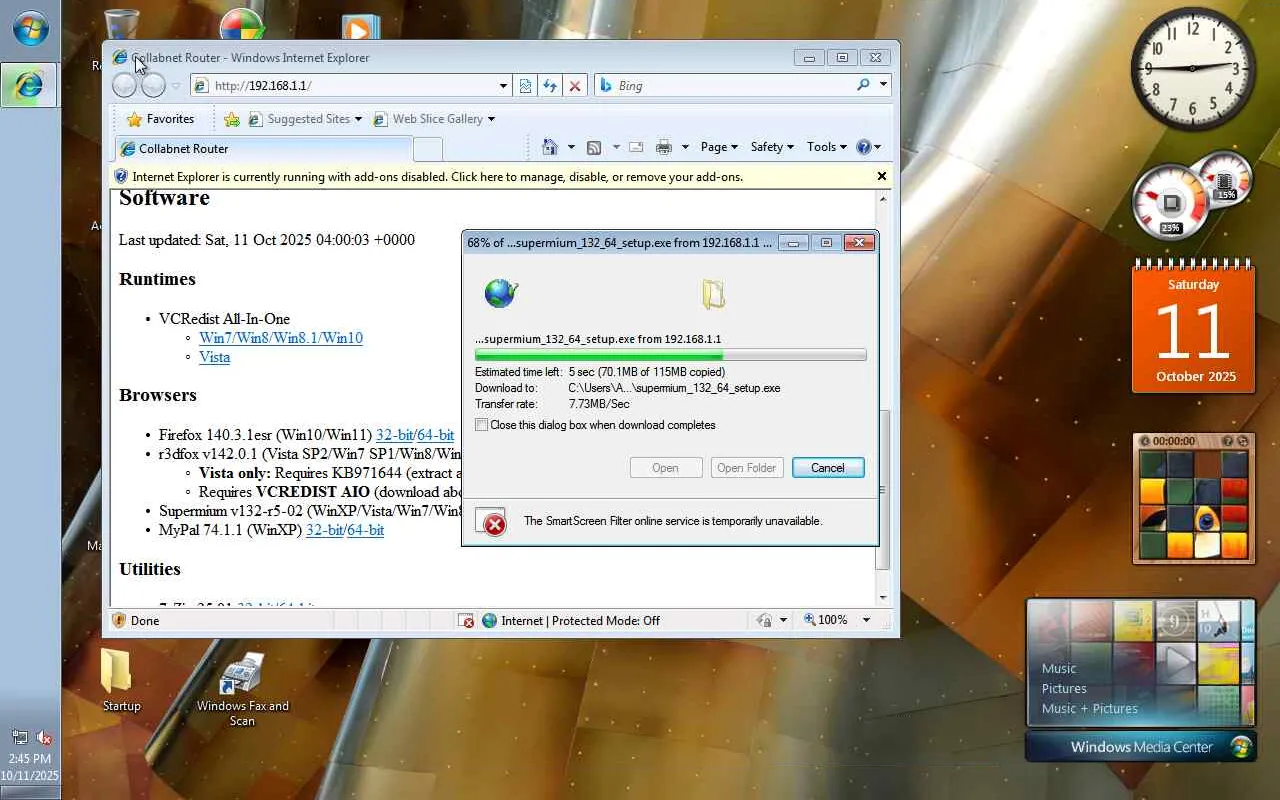Open the zoom level dropdown arrow
Screen dimensions: 1280x800
pos(866,621)
